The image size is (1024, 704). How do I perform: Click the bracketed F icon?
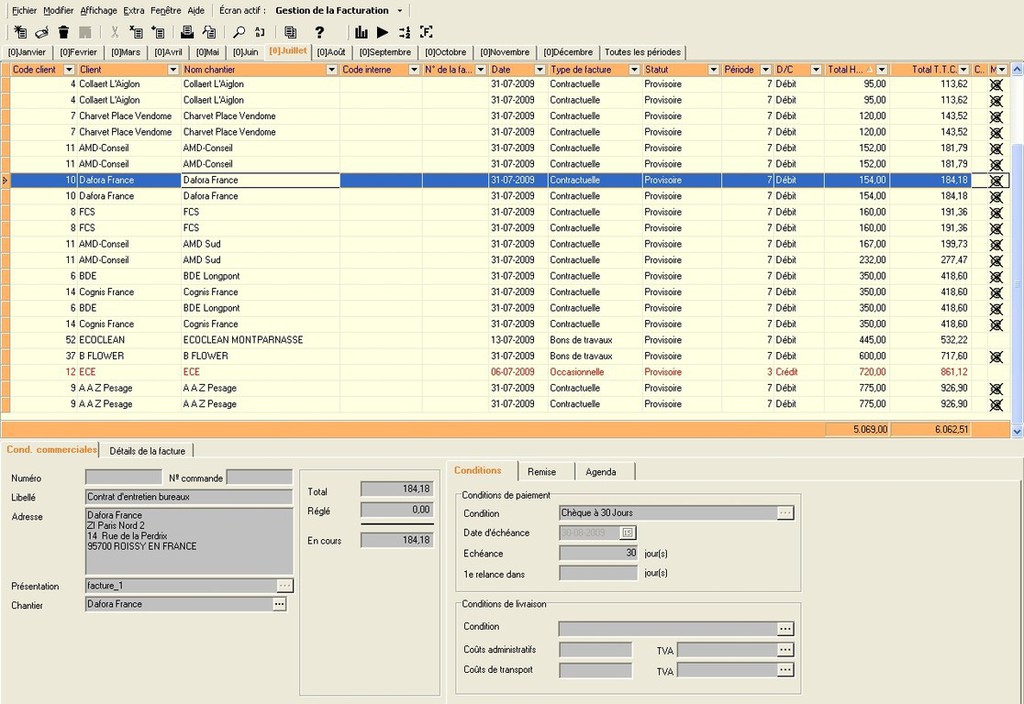426,32
